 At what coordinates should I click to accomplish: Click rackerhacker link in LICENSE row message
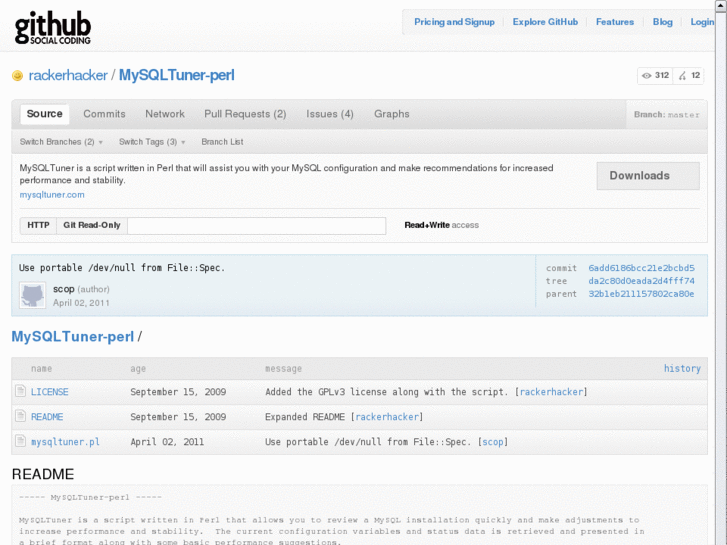pos(551,392)
